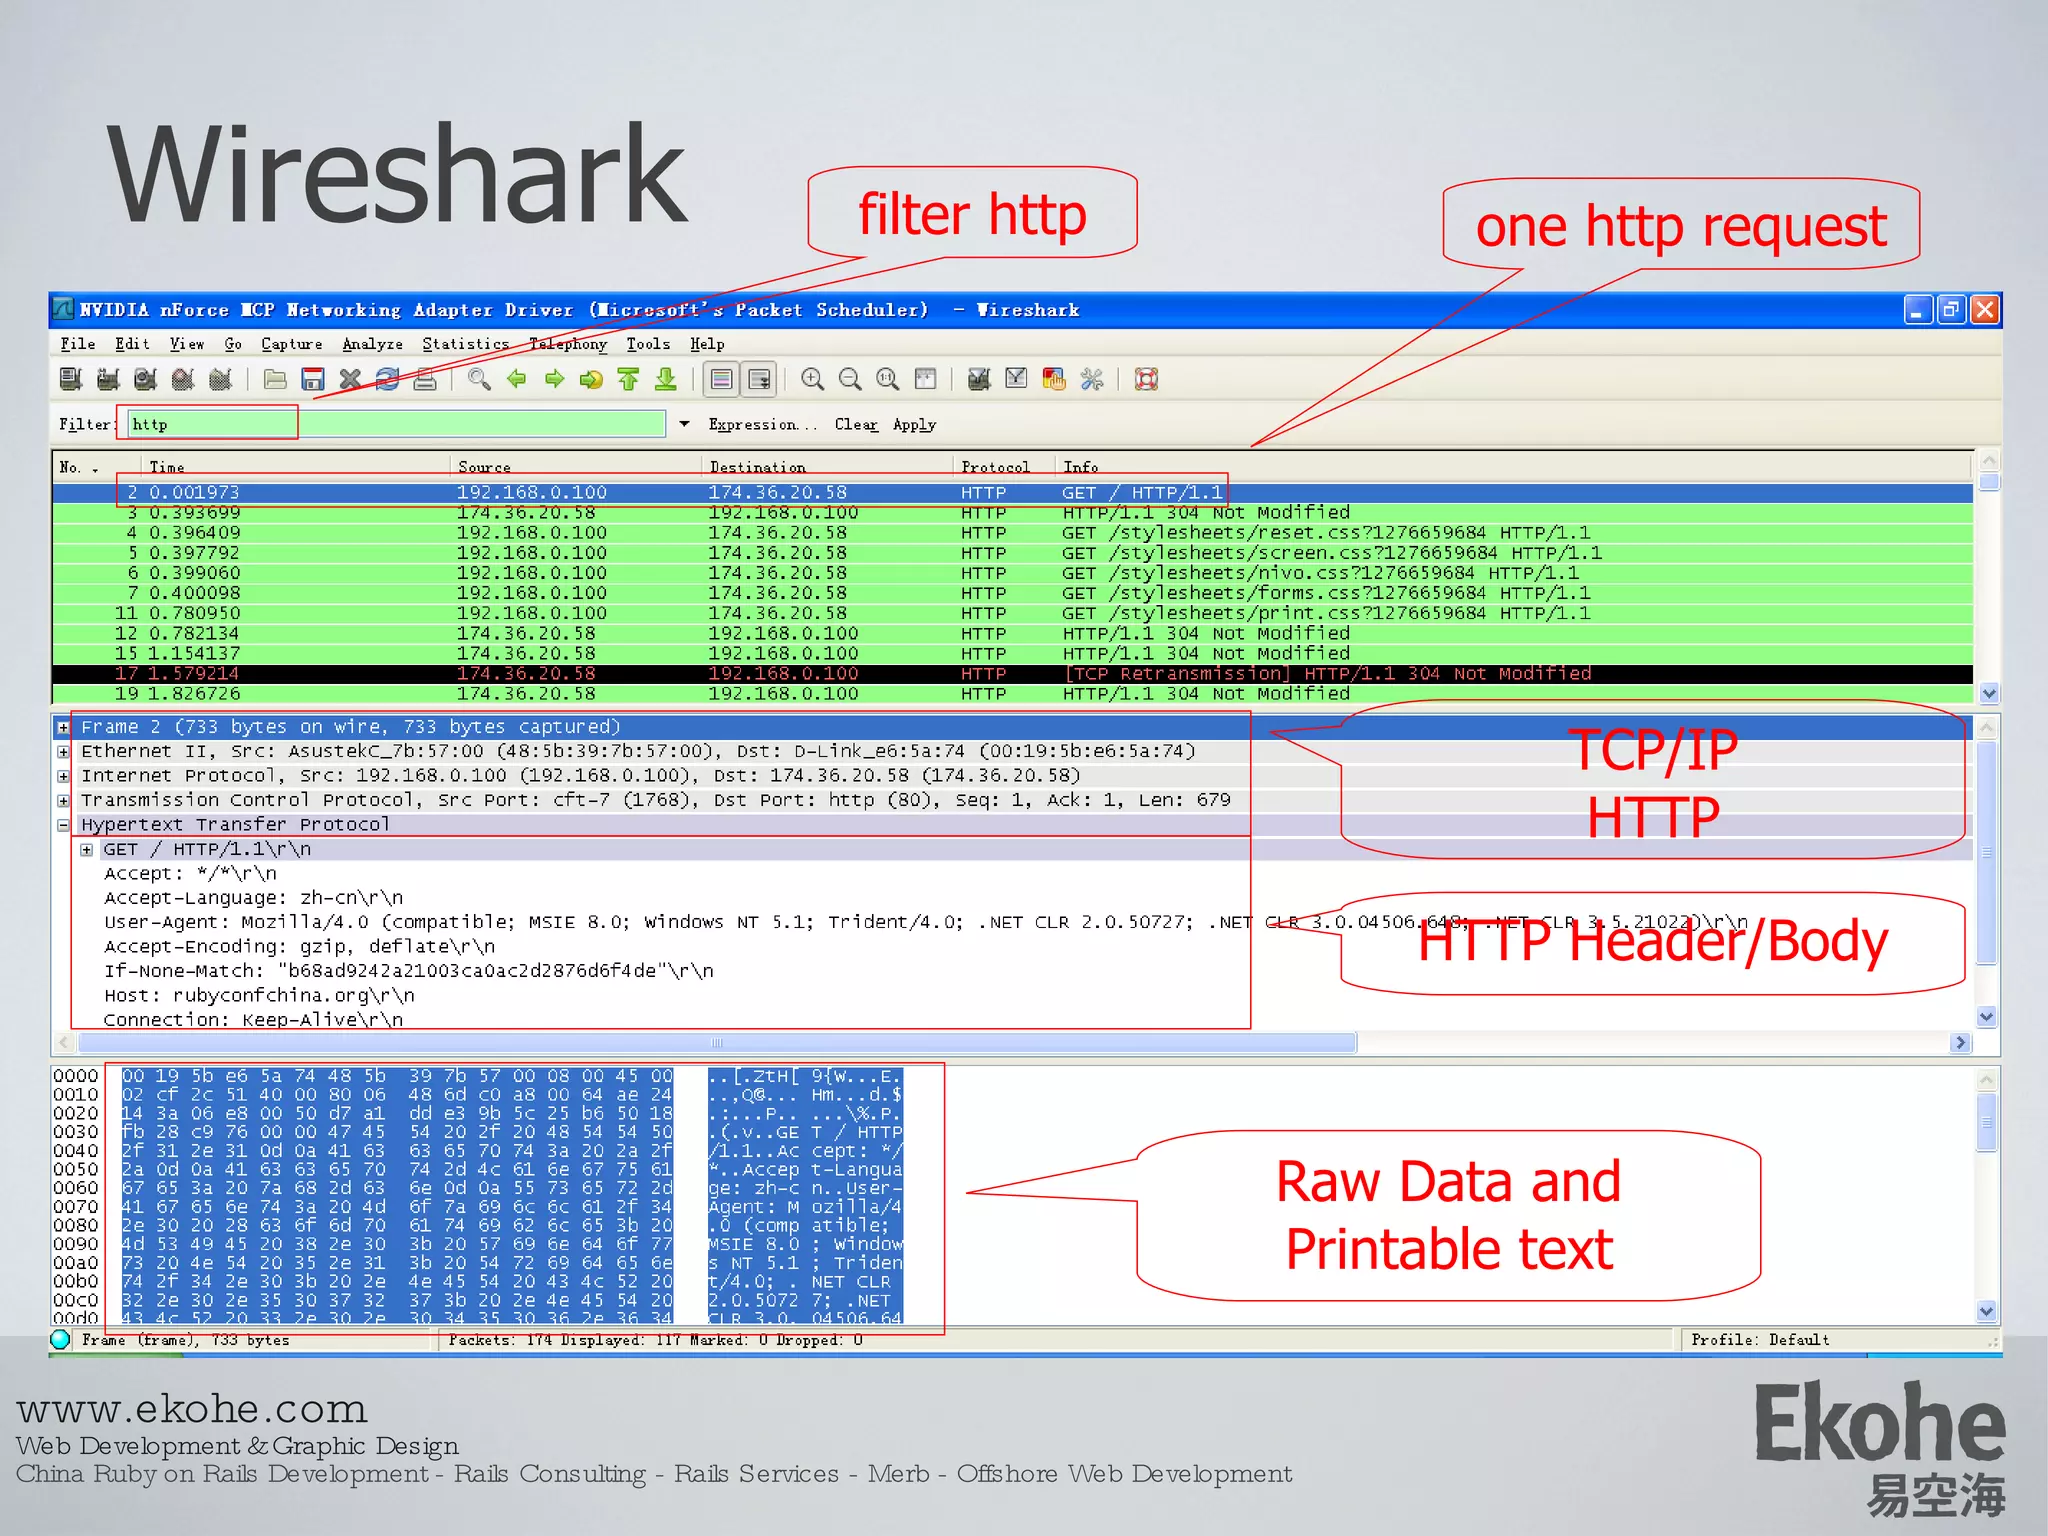Open preferences tools icon
This screenshot has width=2048, height=1536.
pyautogui.click(x=1092, y=379)
